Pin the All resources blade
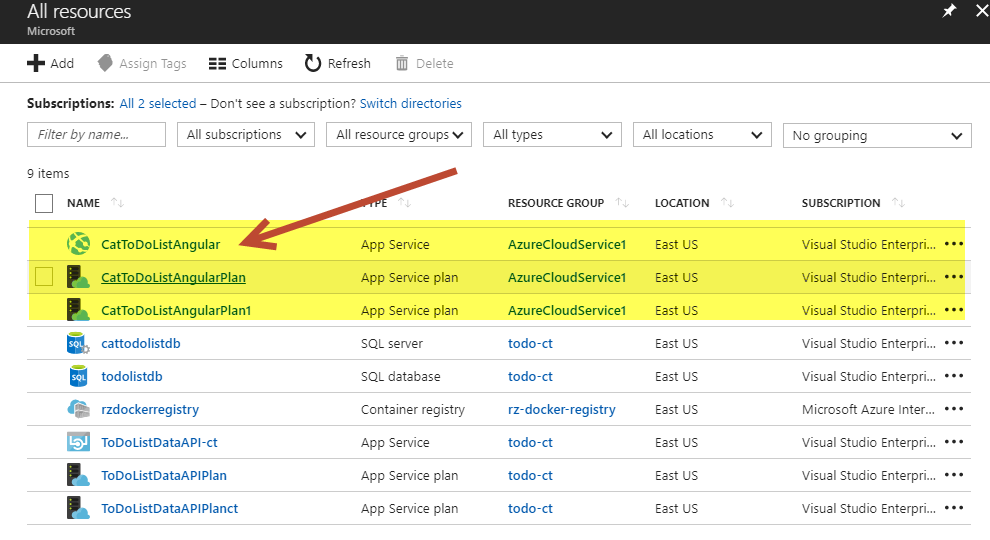 point(949,11)
